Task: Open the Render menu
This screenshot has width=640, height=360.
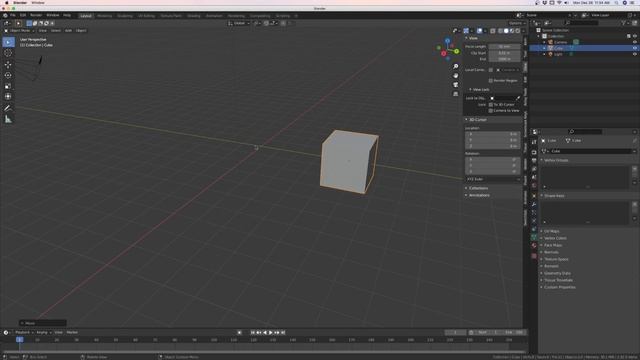Action: (36, 16)
